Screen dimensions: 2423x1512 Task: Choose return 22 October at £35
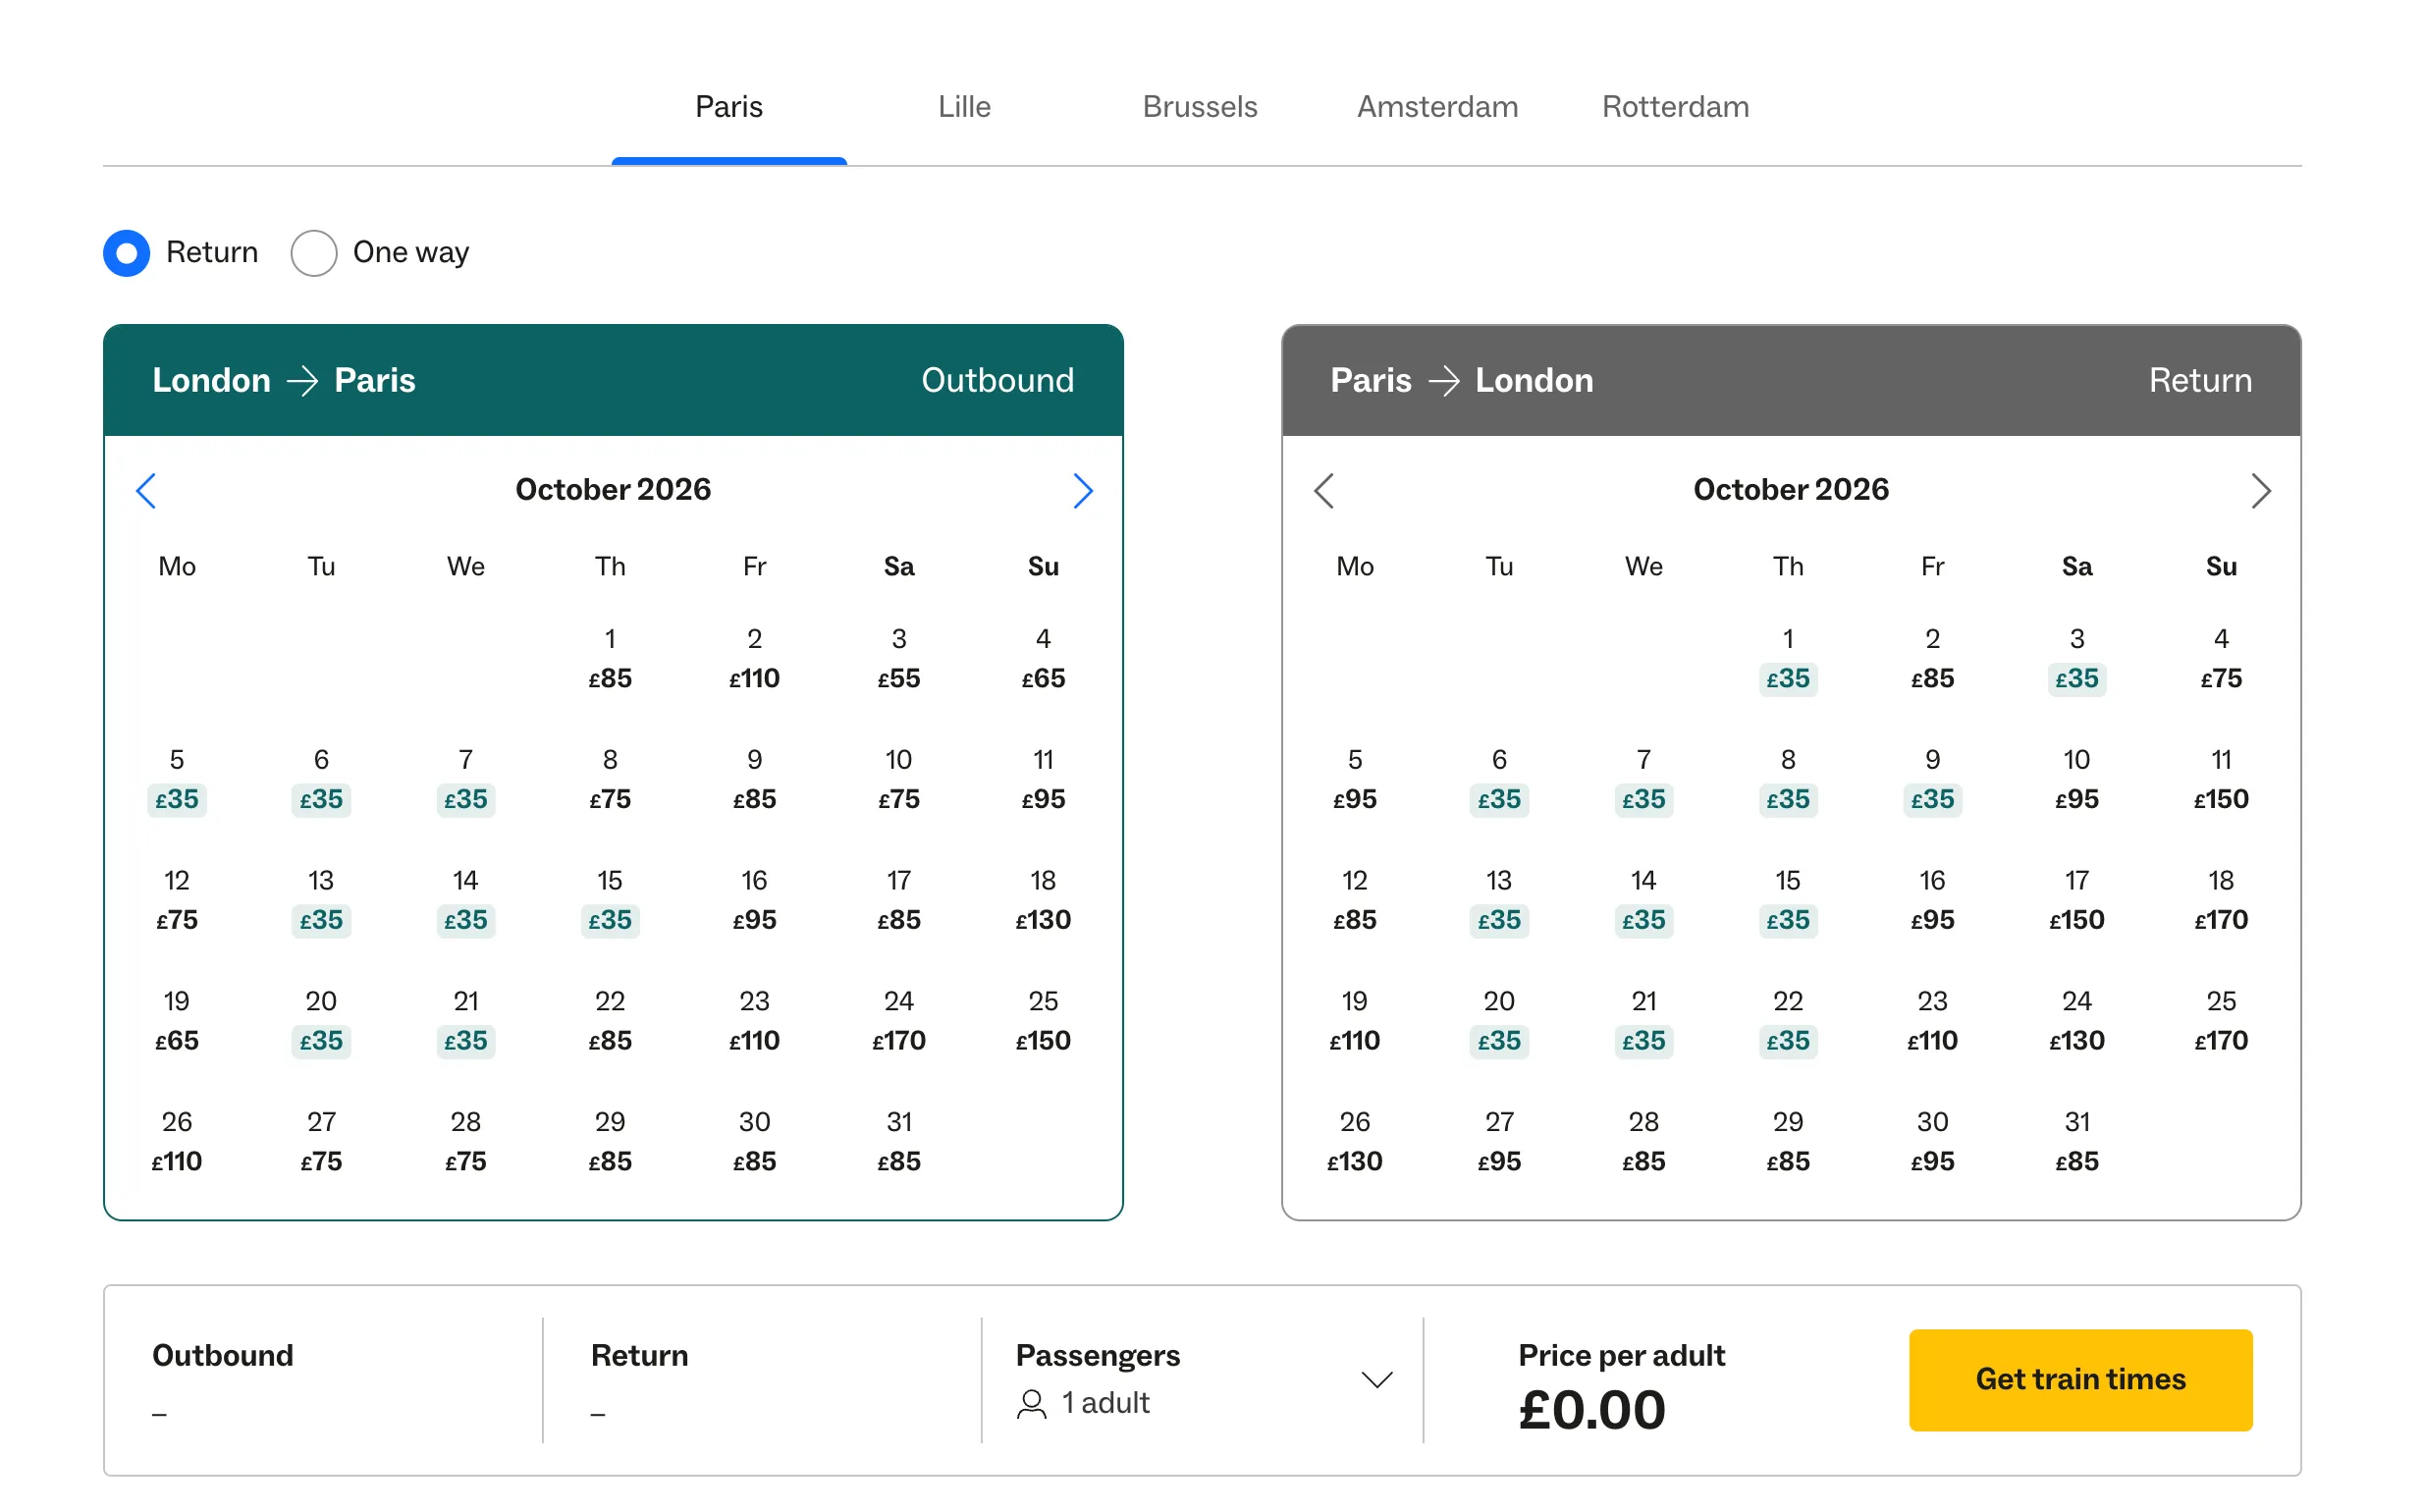(1788, 1021)
